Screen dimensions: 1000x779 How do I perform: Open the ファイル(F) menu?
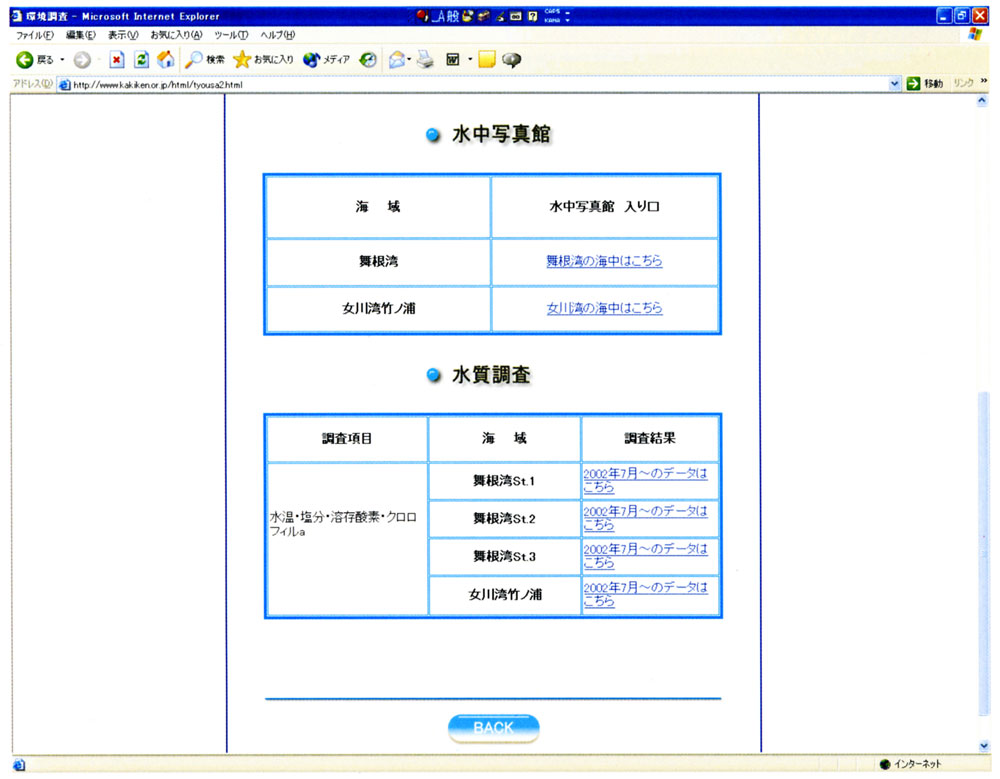34,35
